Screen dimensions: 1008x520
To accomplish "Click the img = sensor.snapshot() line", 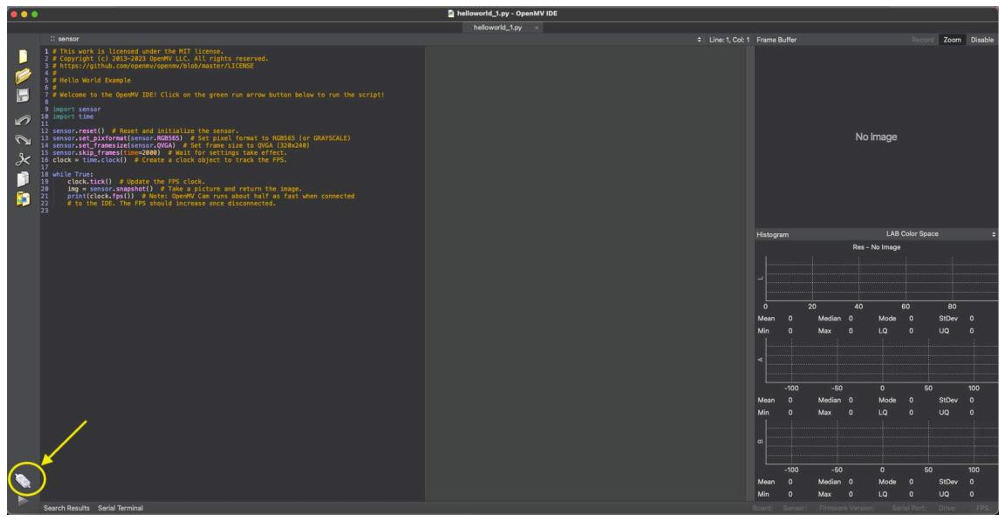I will tap(184, 189).
